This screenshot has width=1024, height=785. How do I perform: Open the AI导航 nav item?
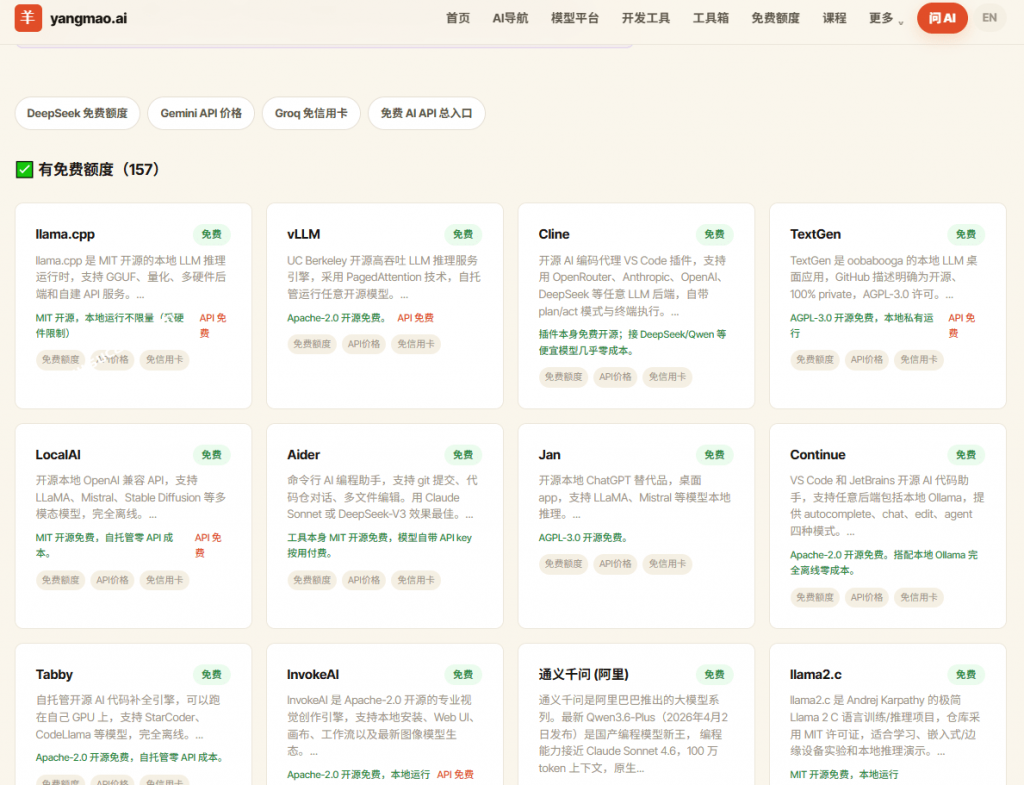[x=510, y=18]
